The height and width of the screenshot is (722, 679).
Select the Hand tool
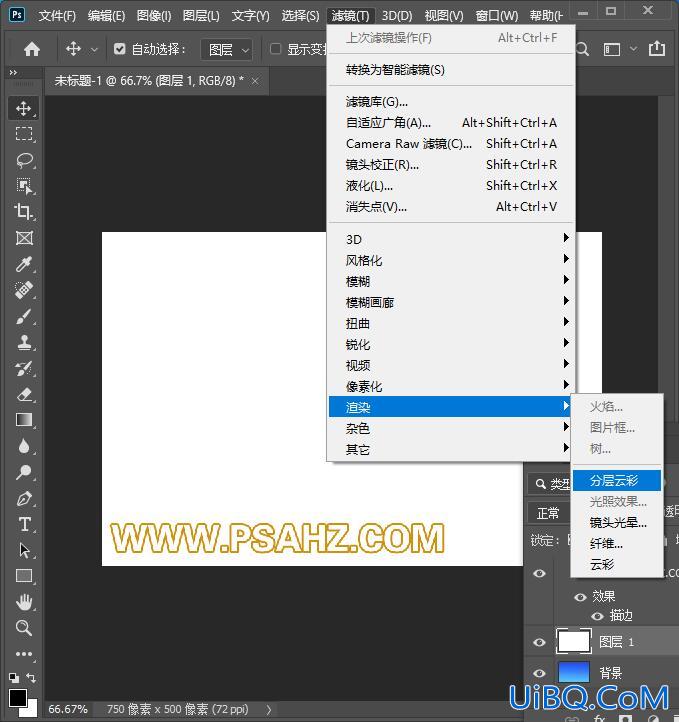[x=23, y=602]
